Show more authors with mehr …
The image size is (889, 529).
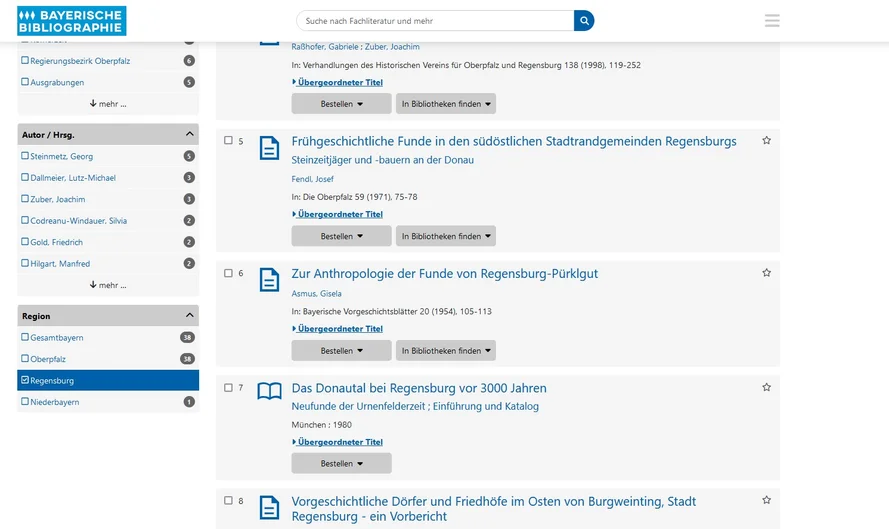tap(108, 285)
